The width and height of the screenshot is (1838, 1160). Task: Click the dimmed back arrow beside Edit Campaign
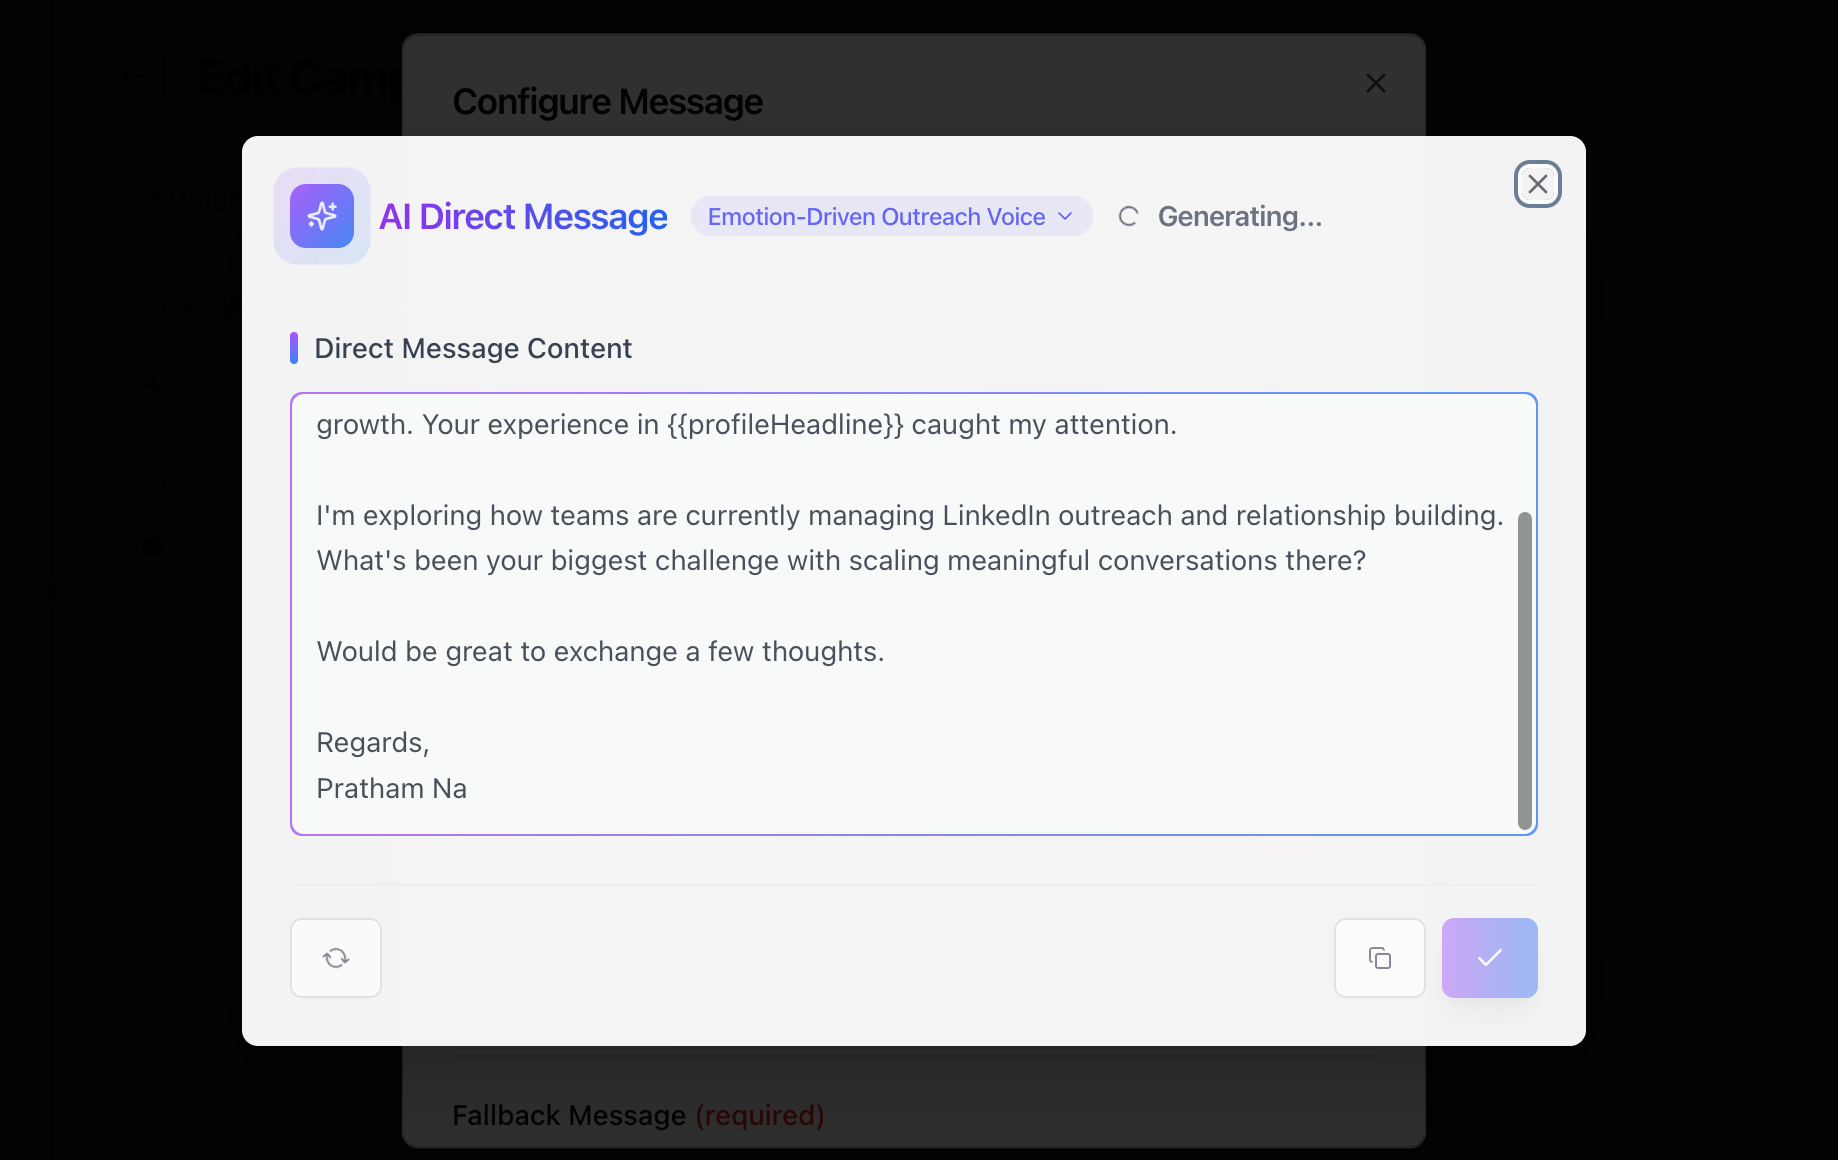pos(133,78)
